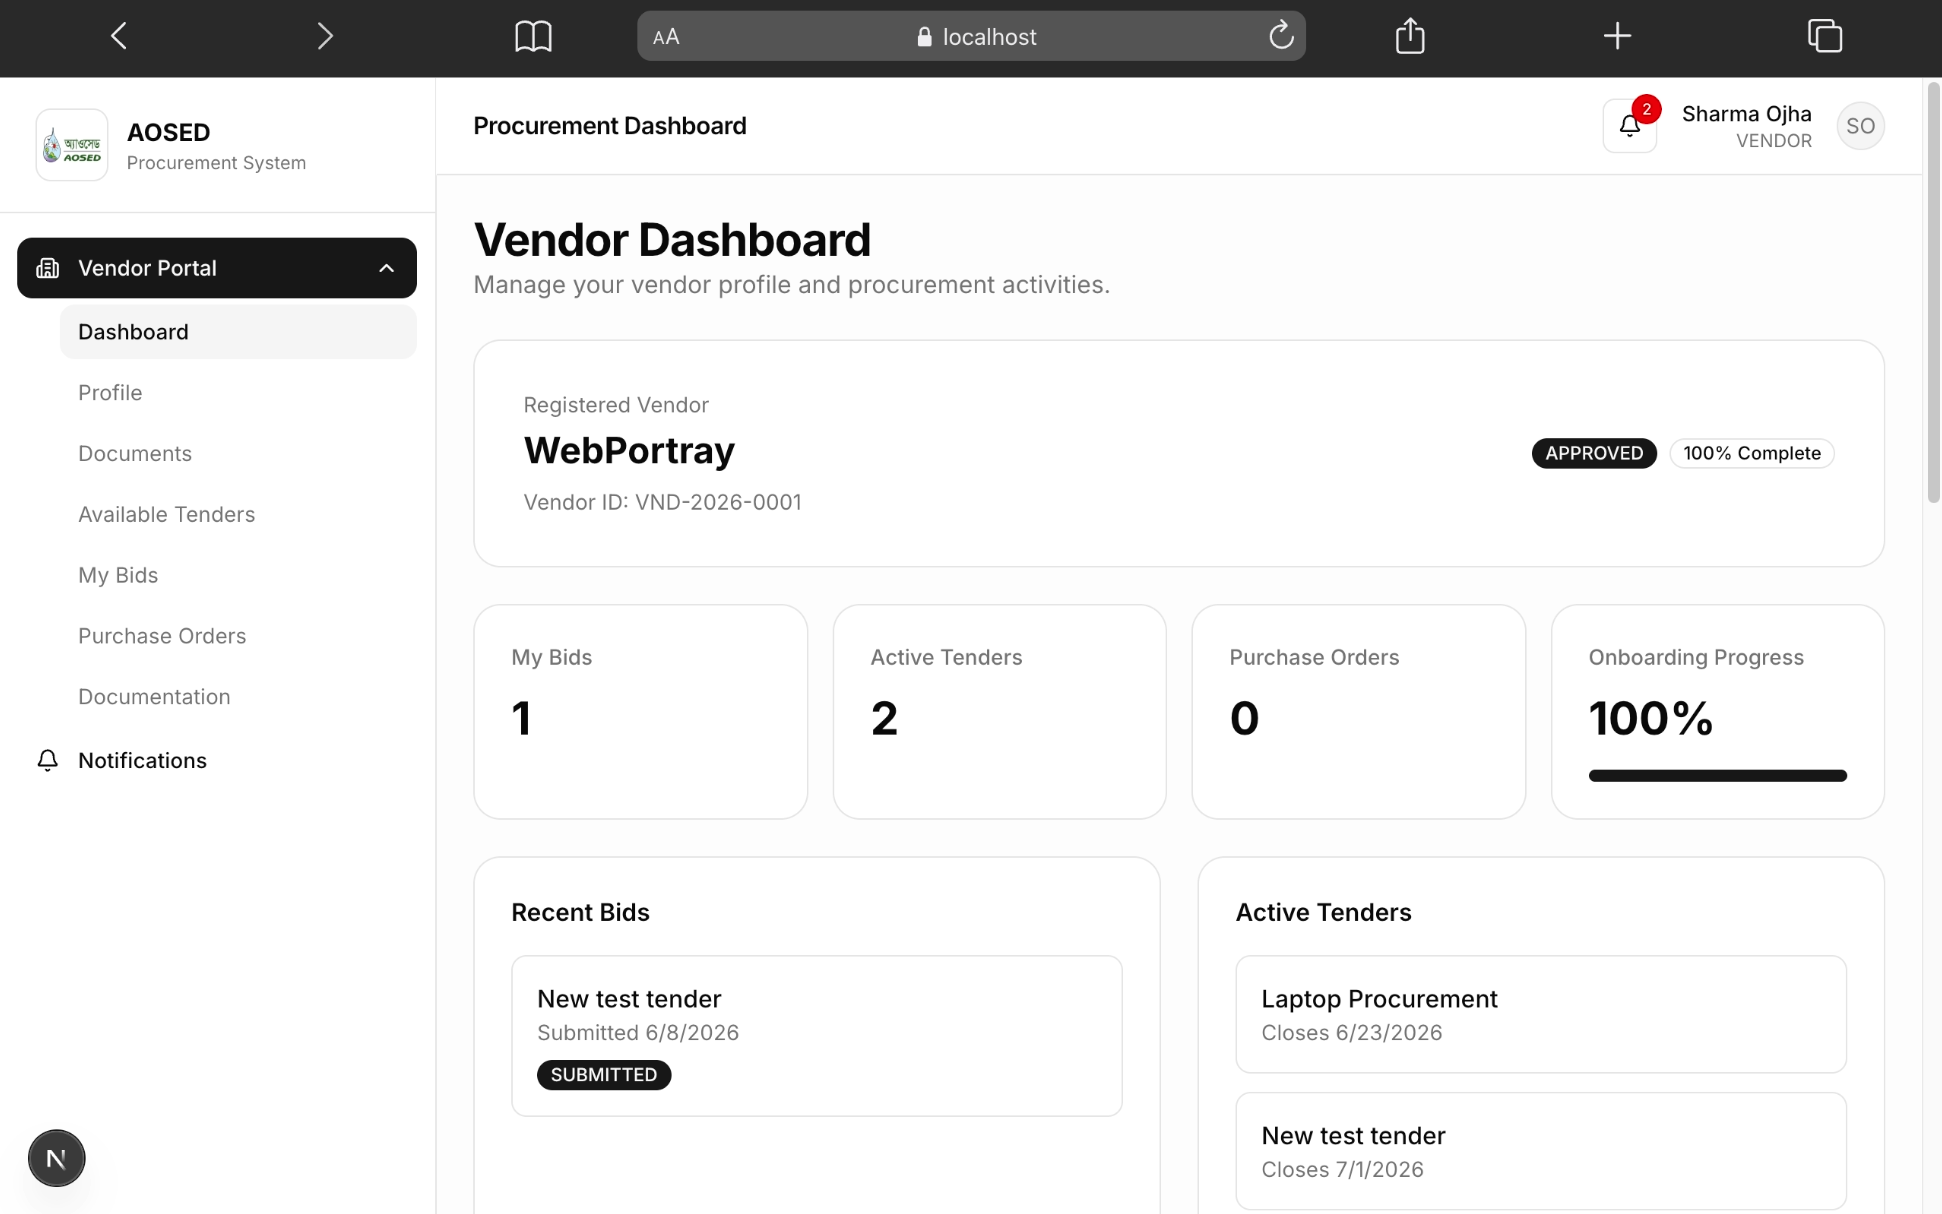Click the Vendor Dashboard heading
The height and width of the screenshot is (1214, 1942).
(672, 240)
